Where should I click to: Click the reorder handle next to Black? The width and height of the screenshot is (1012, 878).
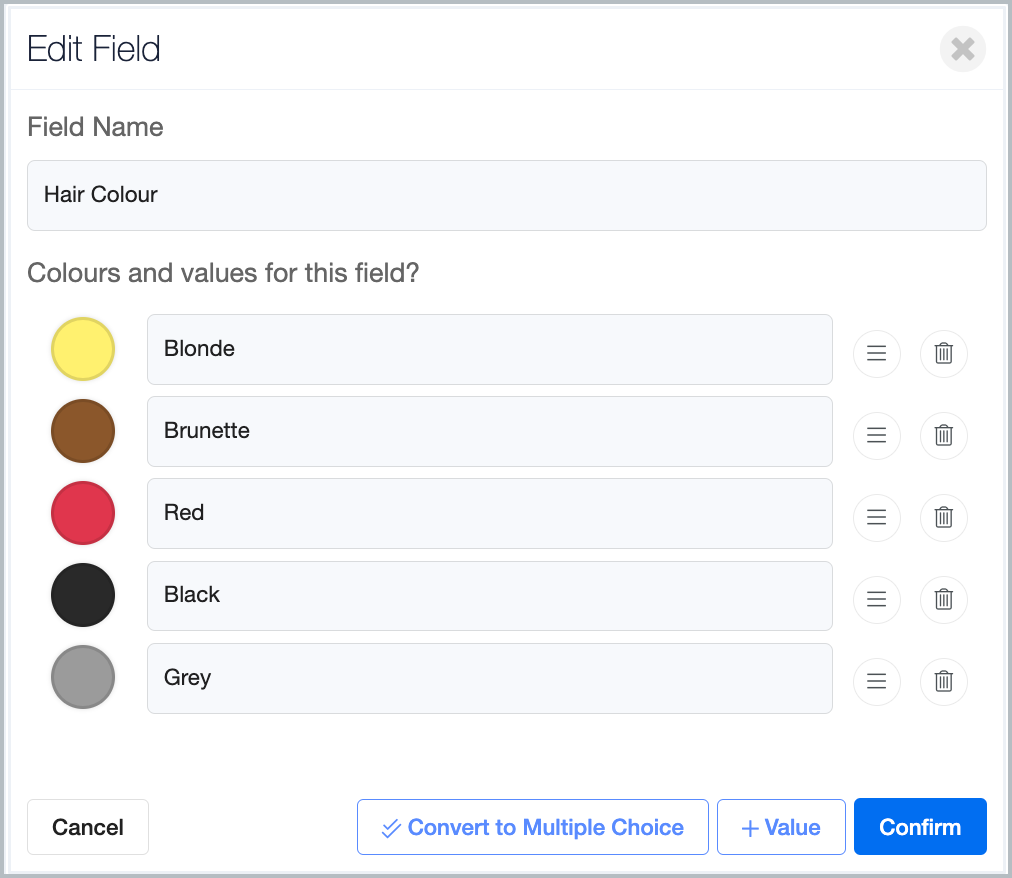pos(876,599)
